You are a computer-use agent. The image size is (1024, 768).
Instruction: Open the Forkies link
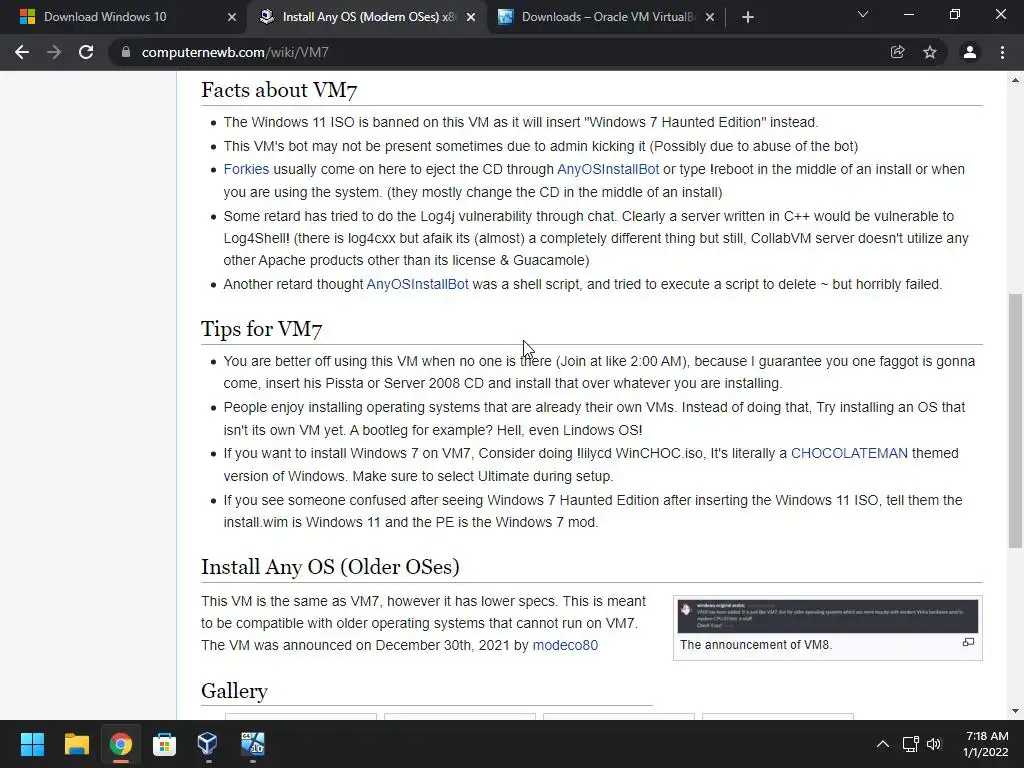point(246,169)
